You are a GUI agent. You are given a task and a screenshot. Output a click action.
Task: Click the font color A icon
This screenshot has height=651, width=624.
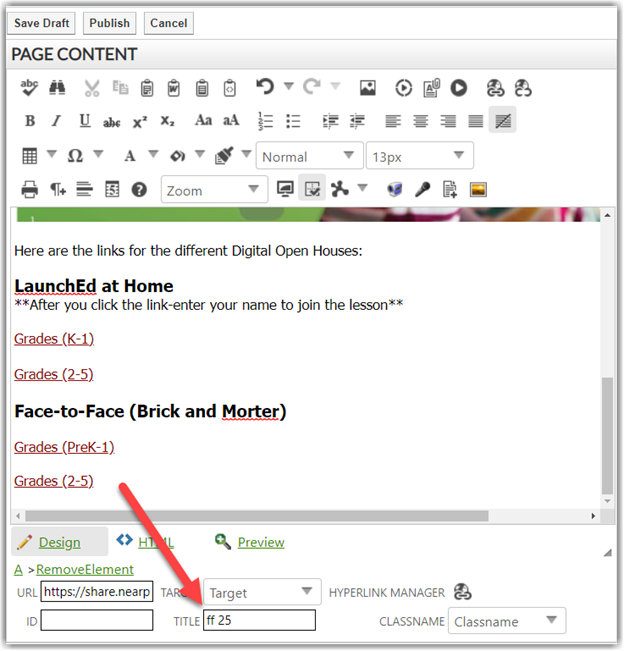[130, 156]
